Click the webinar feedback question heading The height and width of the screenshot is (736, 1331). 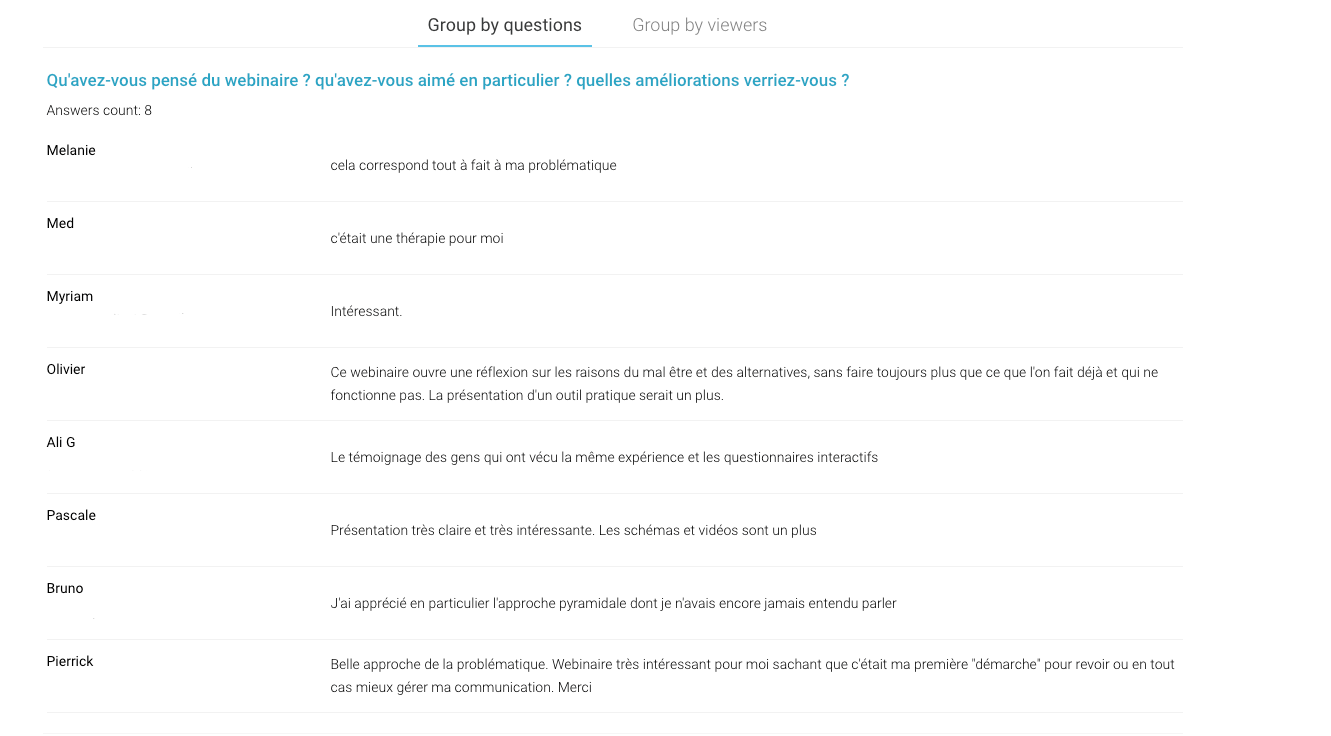(x=448, y=80)
